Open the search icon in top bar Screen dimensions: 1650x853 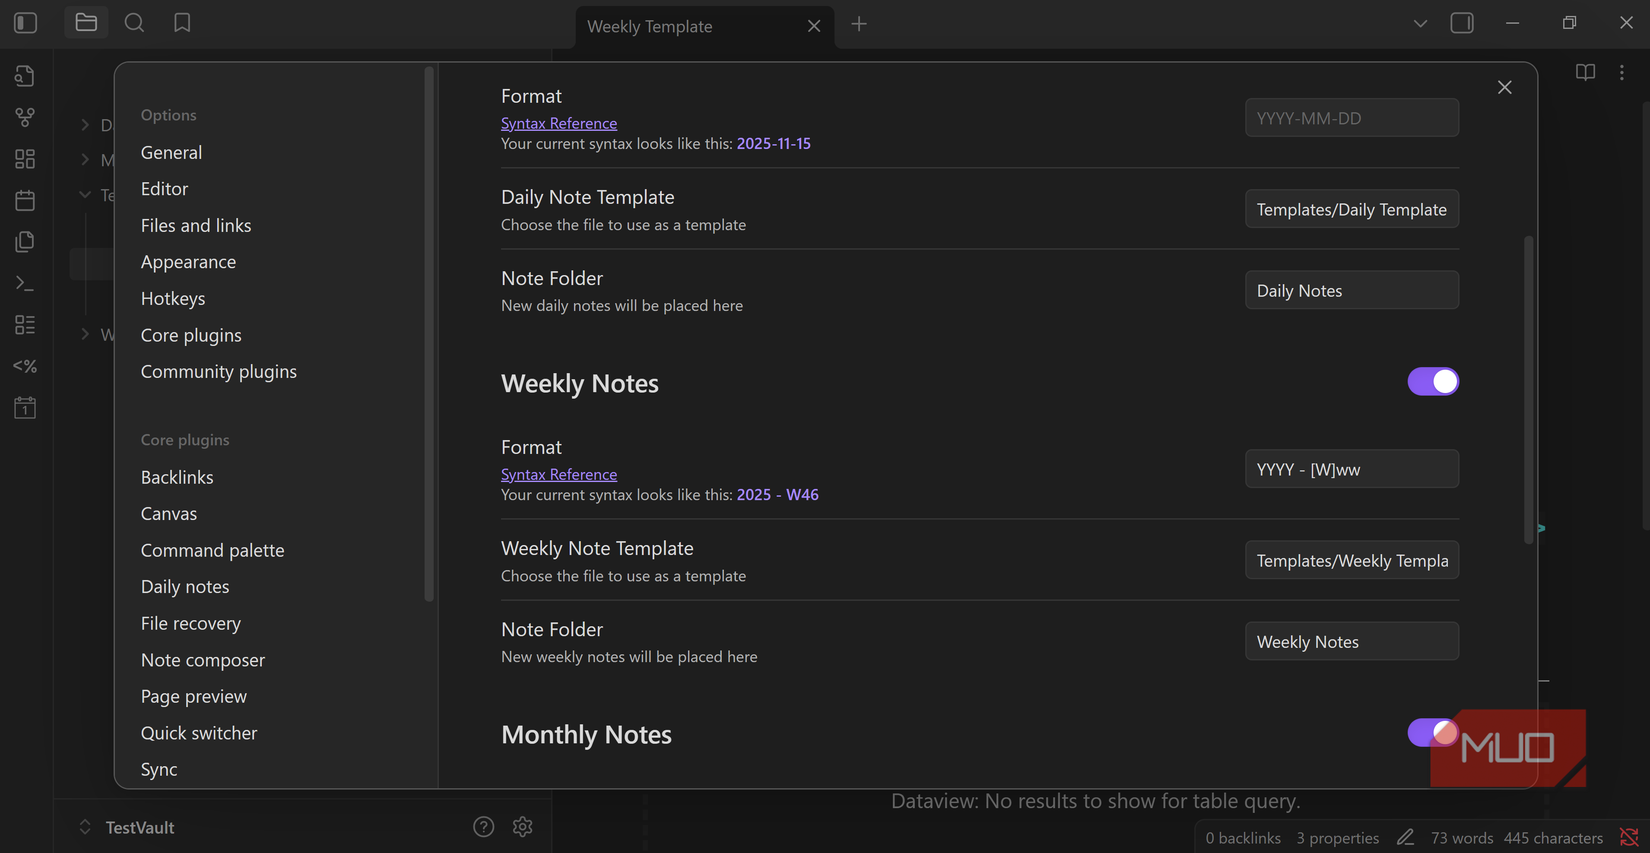134,23
